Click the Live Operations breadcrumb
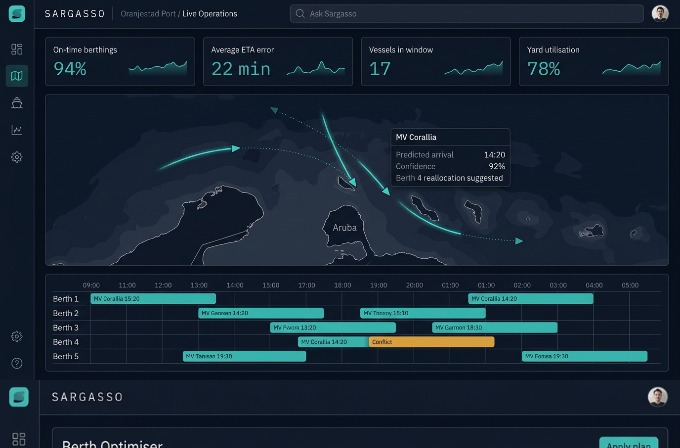Image resolution: width=680 pixels, height=448 pixels. coord(209,13)
